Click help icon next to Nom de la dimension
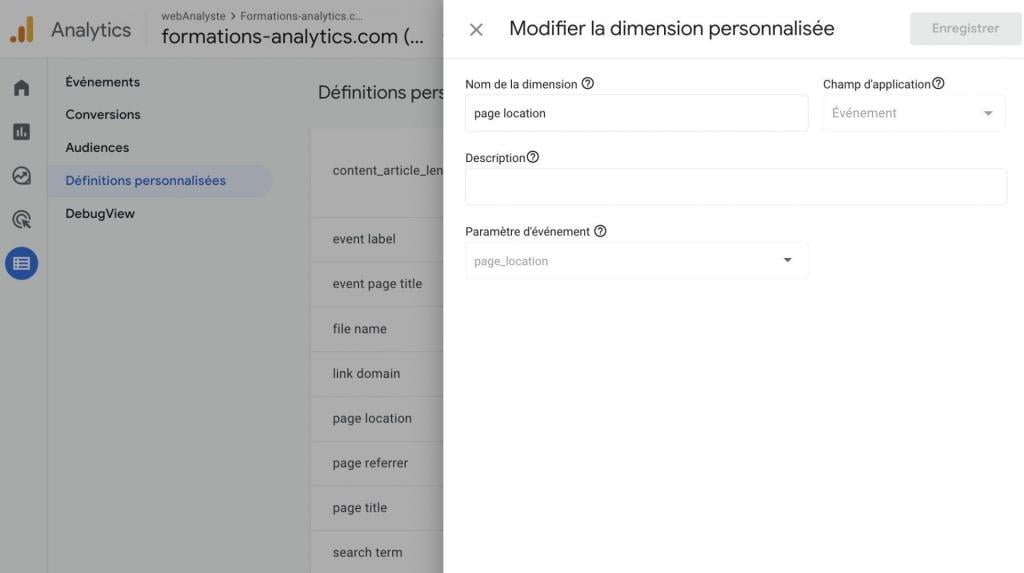1024x573 pixels. (588, 84)
